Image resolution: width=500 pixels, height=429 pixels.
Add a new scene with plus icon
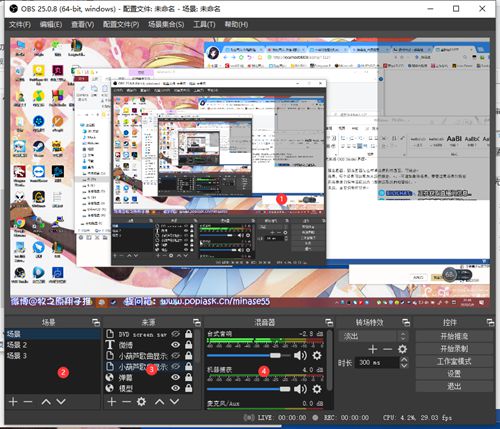pyautogui.click(x=13, y=402)
